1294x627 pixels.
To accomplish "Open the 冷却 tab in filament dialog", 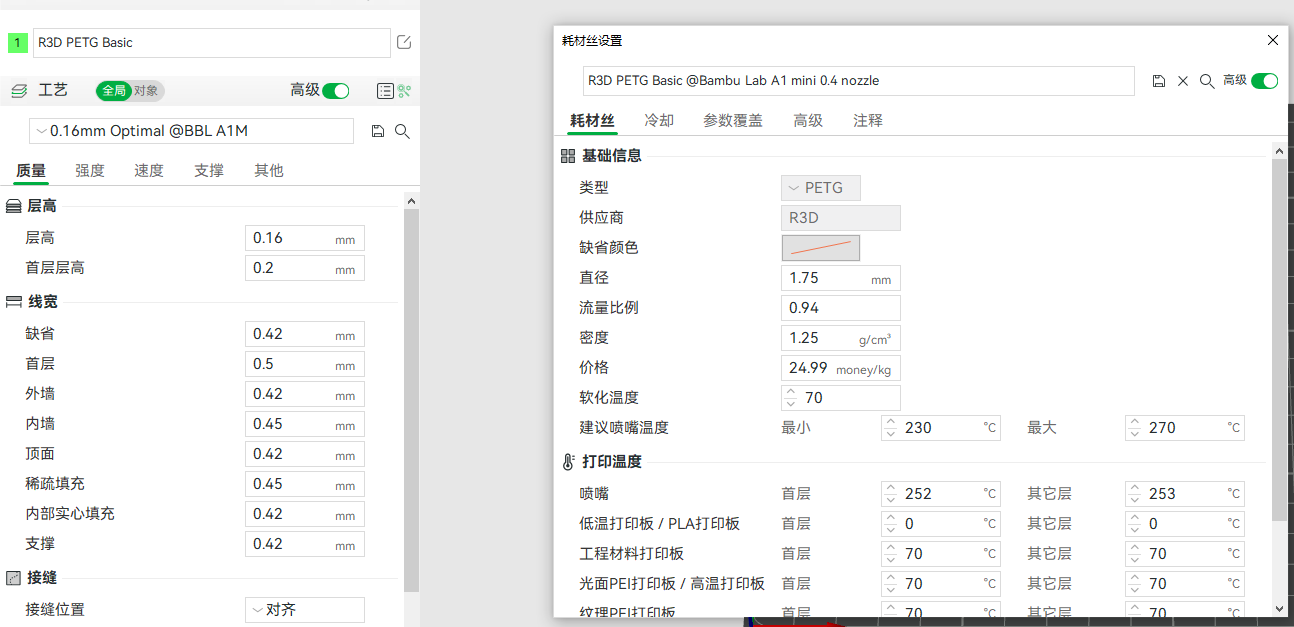I will [x=659, y=121].
